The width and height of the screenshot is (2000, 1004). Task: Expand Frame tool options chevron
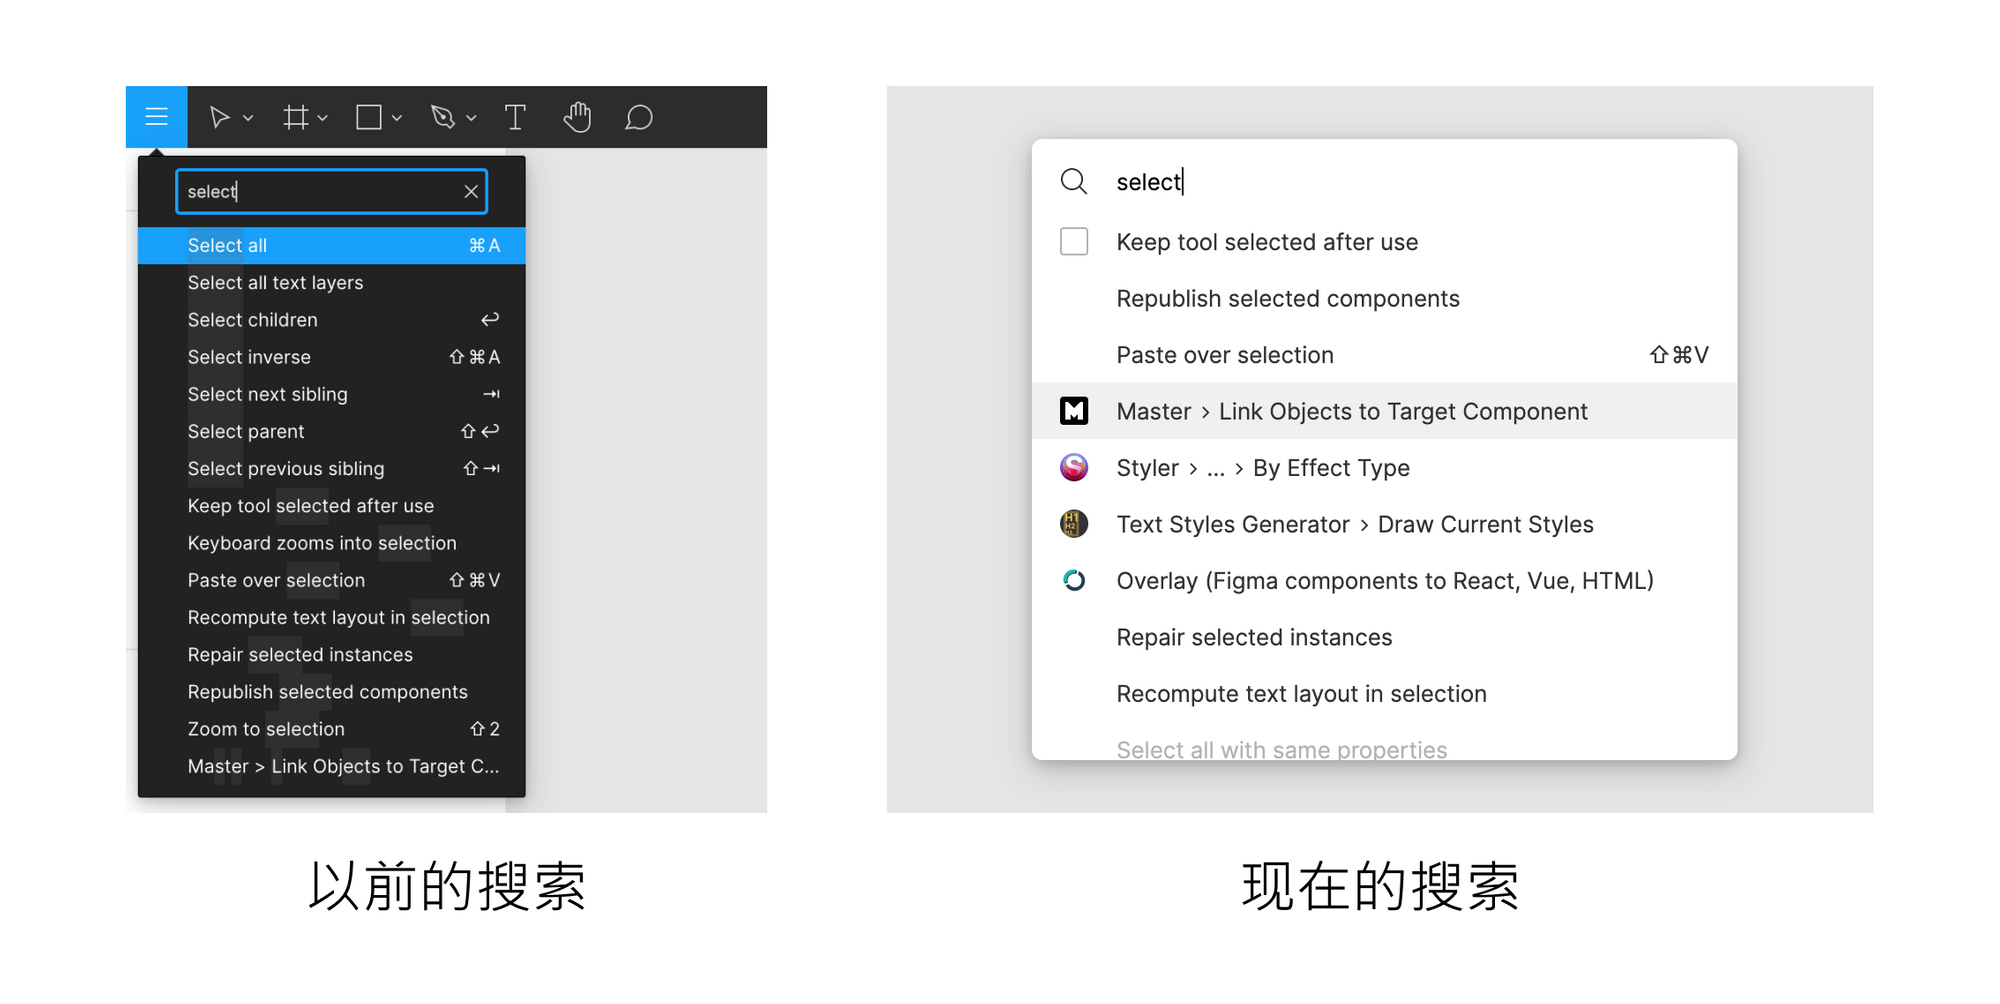click(x=322, y=118)
